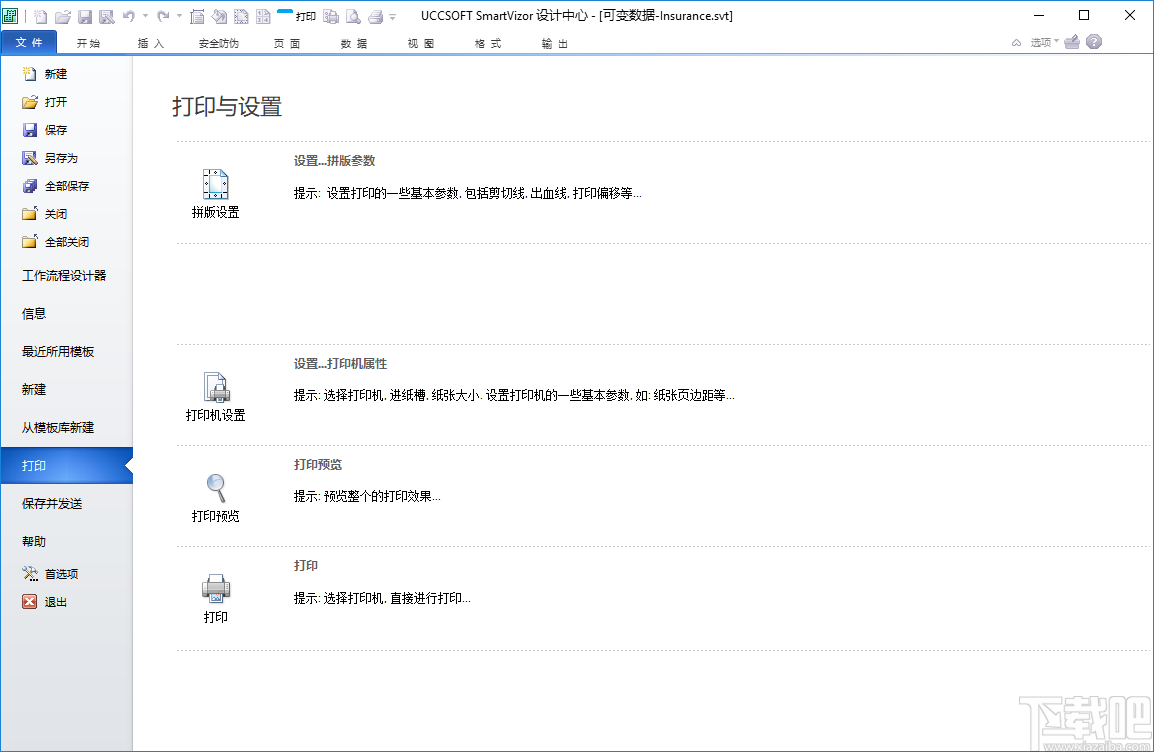Viewport: 1154px width, 752px height.
Task: Click the red 退出 exit icon
Action: [29, 601]
